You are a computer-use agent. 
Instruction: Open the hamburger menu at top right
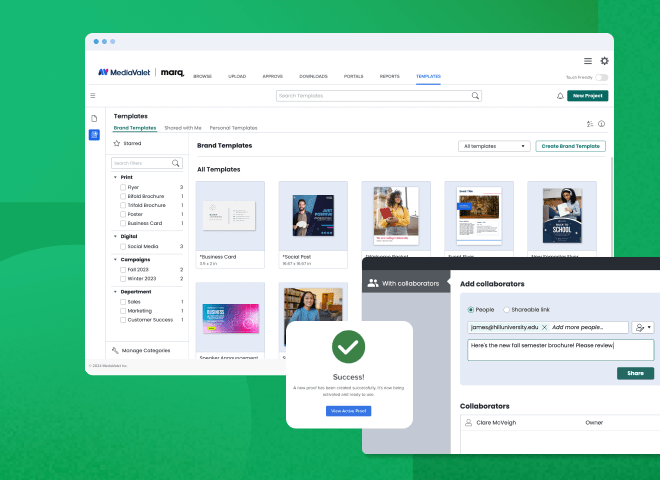(x=588, y=61)
